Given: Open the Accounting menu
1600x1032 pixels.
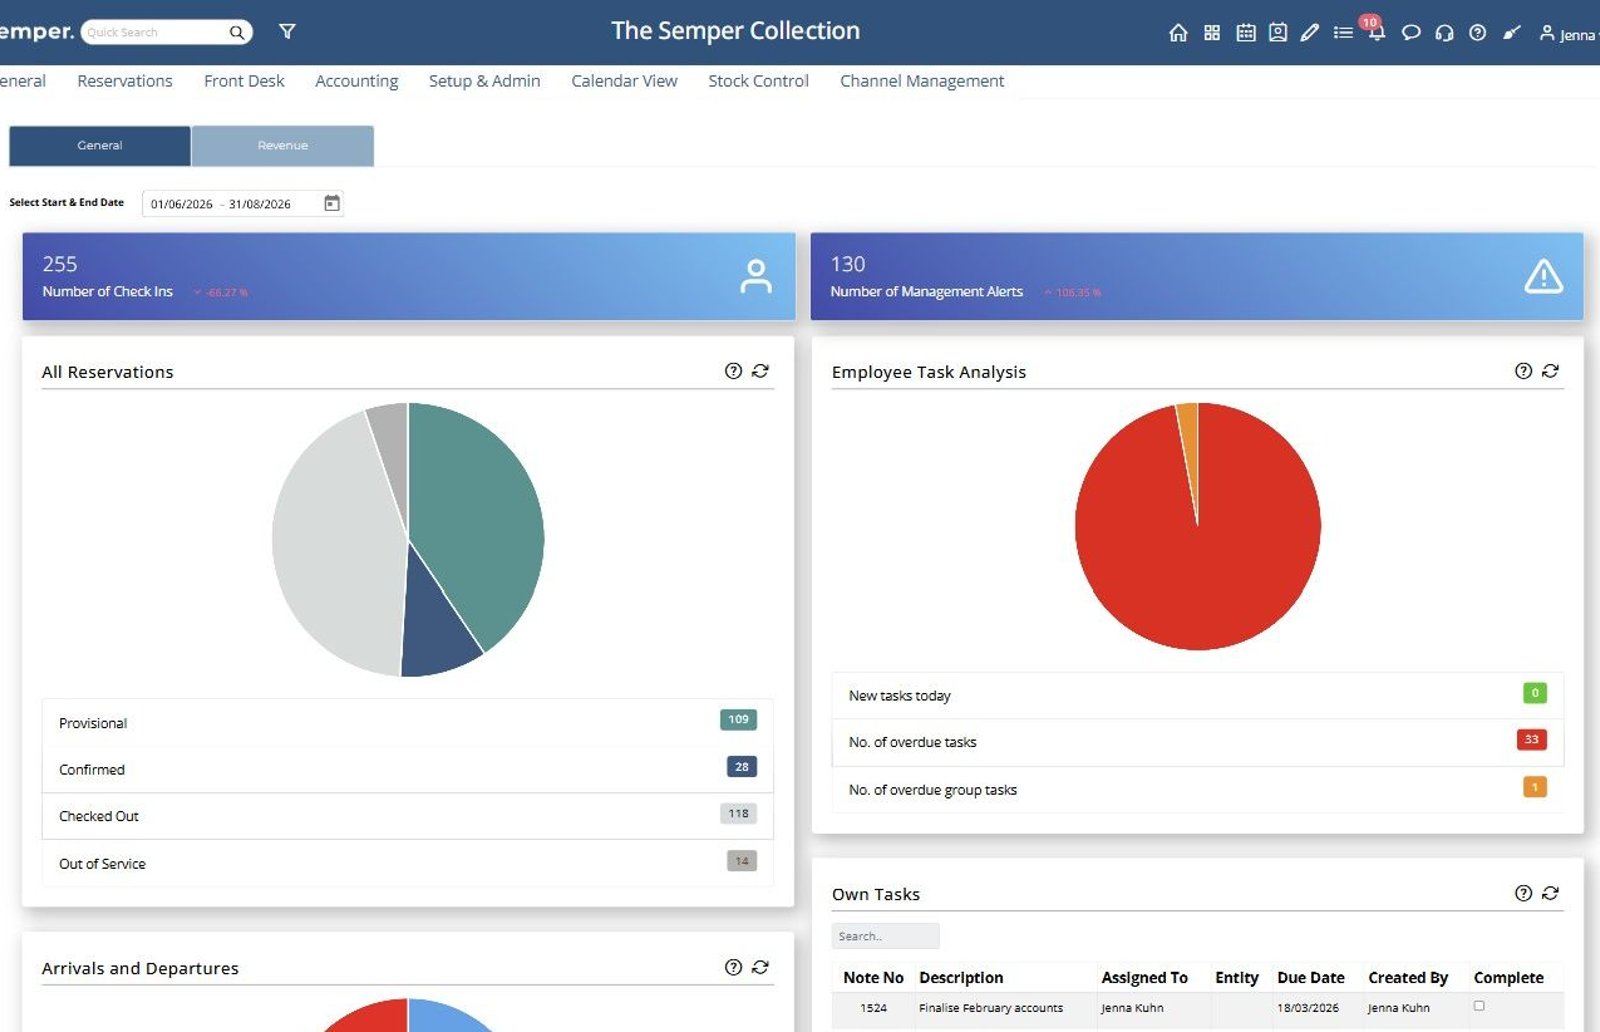Looking at the screenshot, I should click(x=357, y=81).
